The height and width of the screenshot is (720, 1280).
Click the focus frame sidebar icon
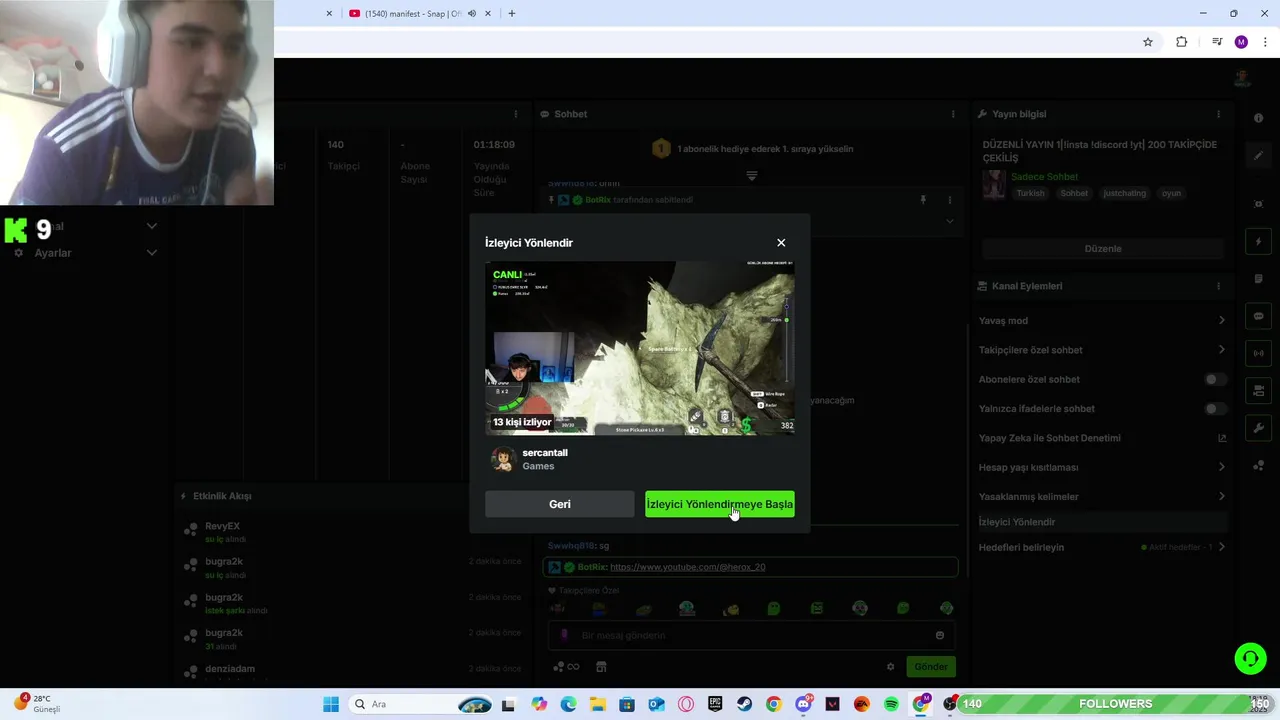(1258, 204)
